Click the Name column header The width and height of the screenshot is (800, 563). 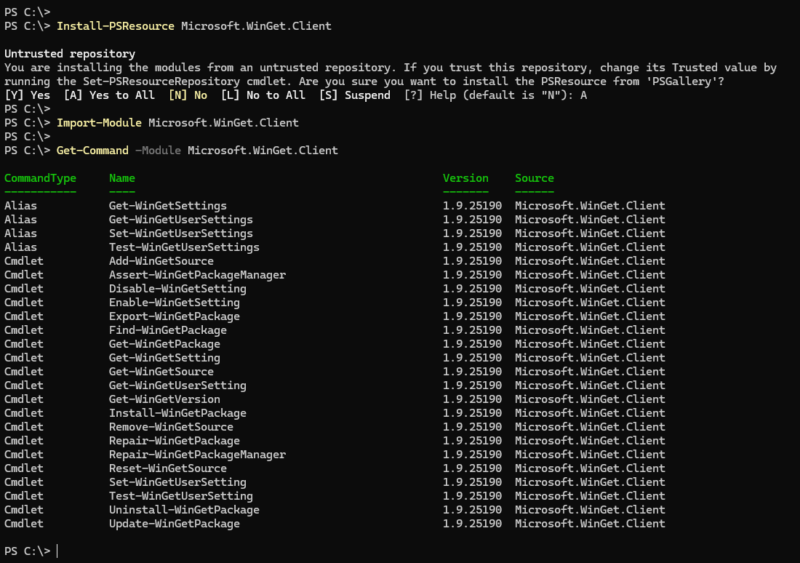(x=122, y=178)
